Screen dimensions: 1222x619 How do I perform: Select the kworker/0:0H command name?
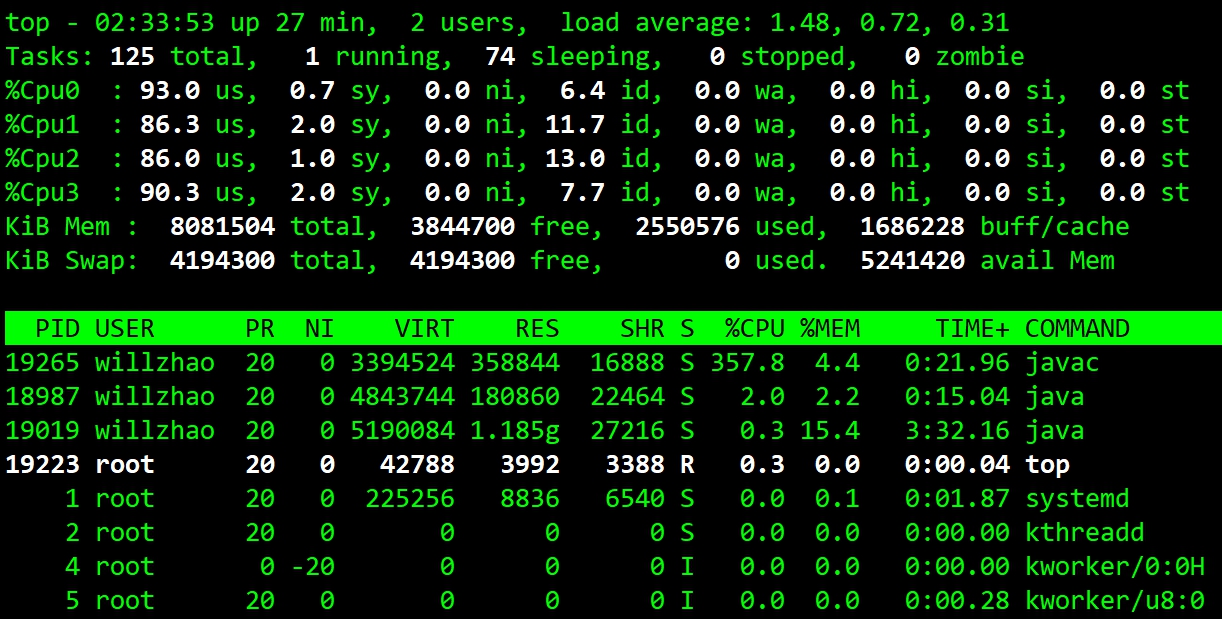(1115, 566)
